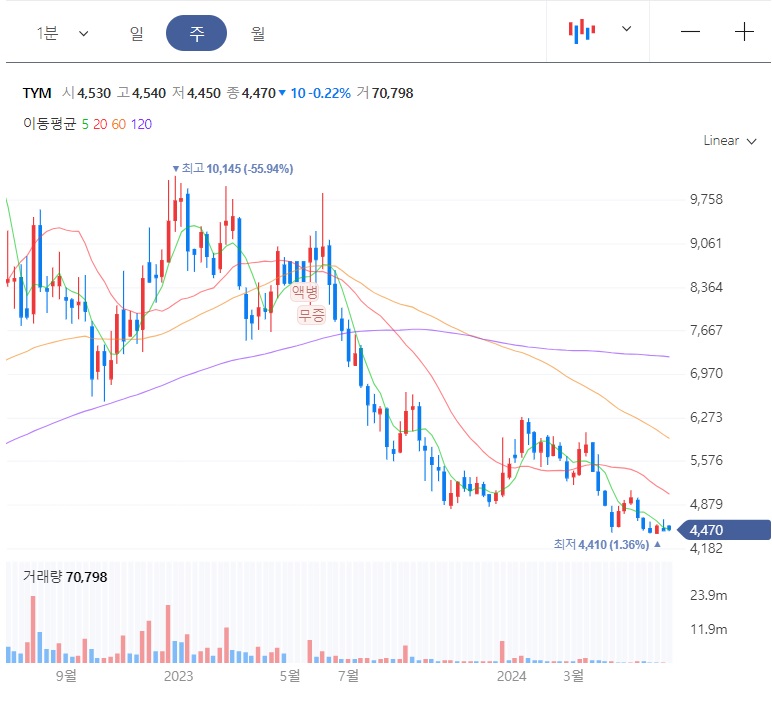Viewport: 772px width, 708px height.
Task: Switch to the 월 monthly chart tab
Action: point(257,33)
